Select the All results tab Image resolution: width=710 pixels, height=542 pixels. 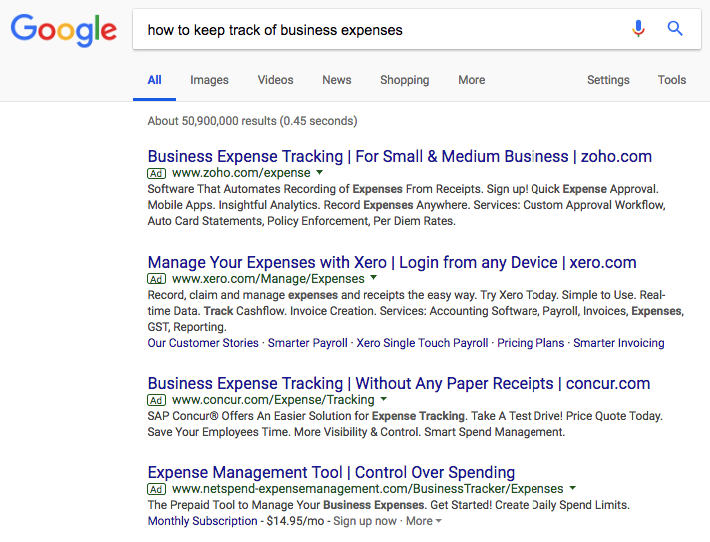tap(154, 80)
